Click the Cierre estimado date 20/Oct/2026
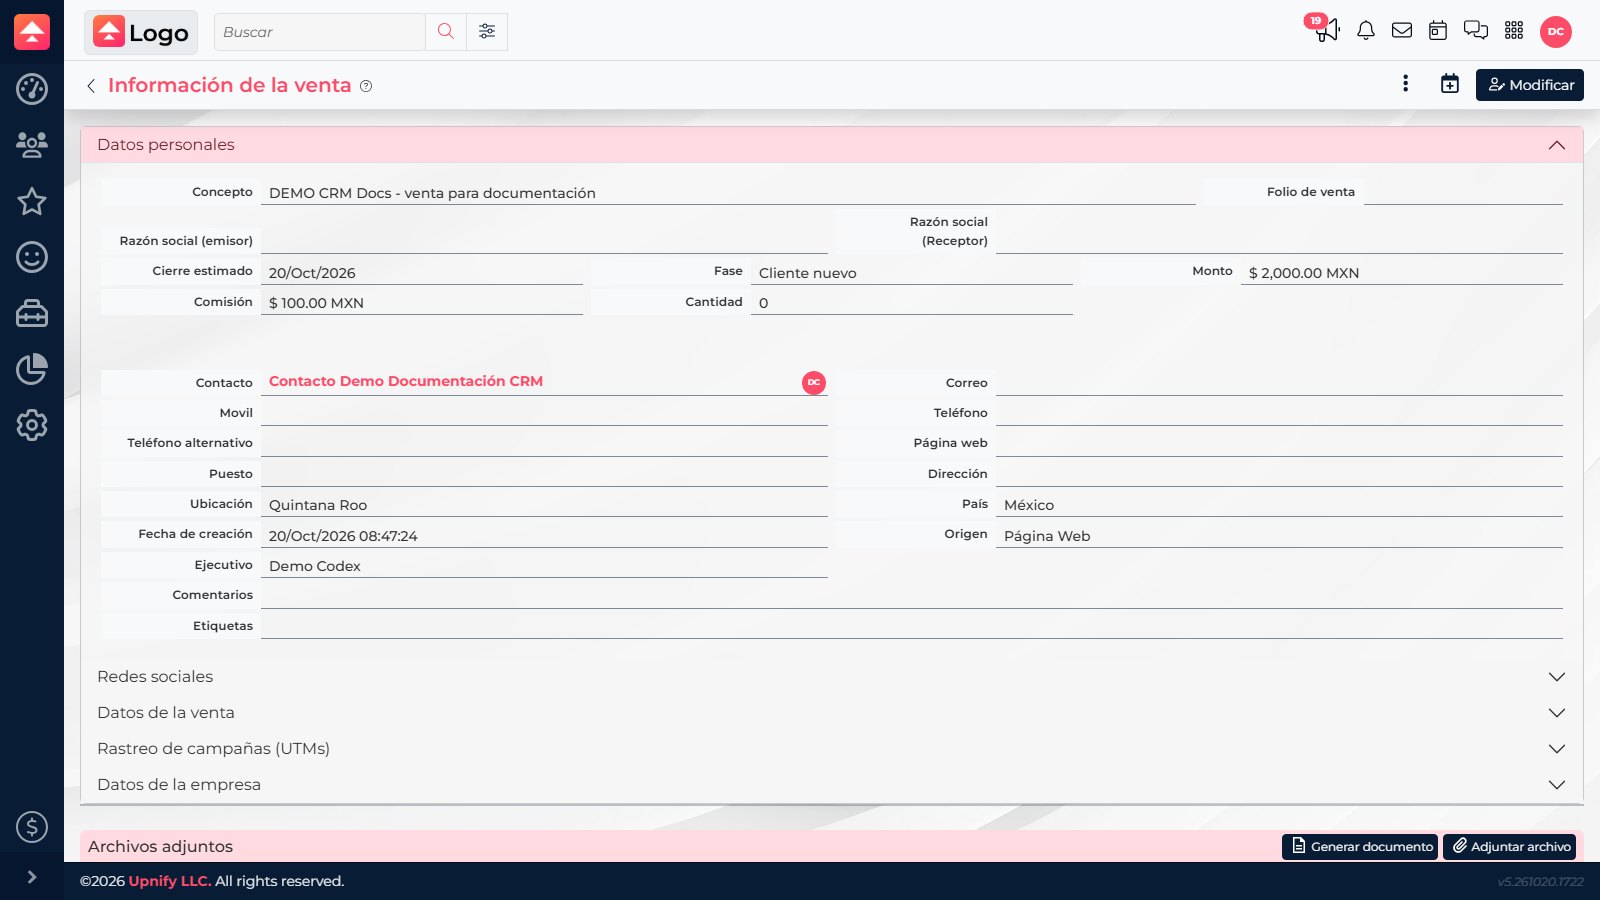Screen dimensions: 1600x900 click(312, 273)
